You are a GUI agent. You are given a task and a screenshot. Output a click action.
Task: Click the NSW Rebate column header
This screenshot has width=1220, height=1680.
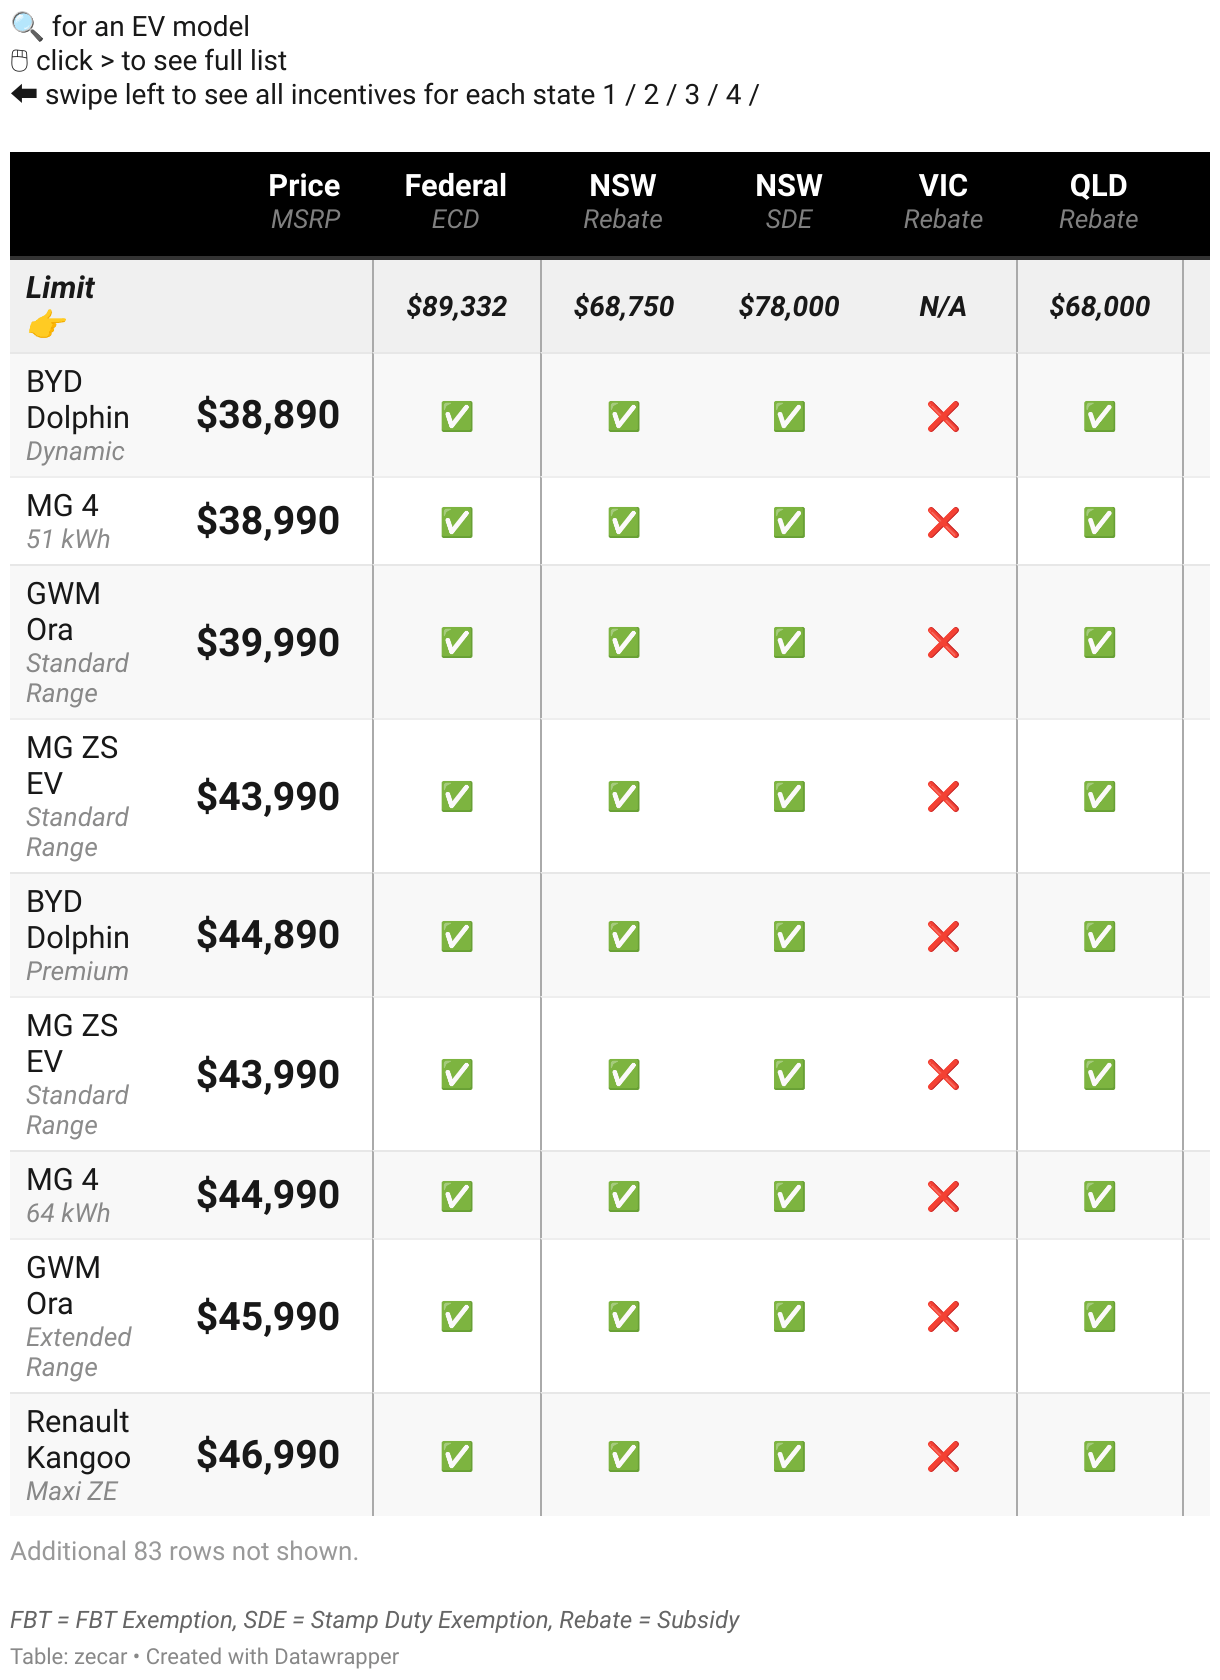[x=623, y=201]
